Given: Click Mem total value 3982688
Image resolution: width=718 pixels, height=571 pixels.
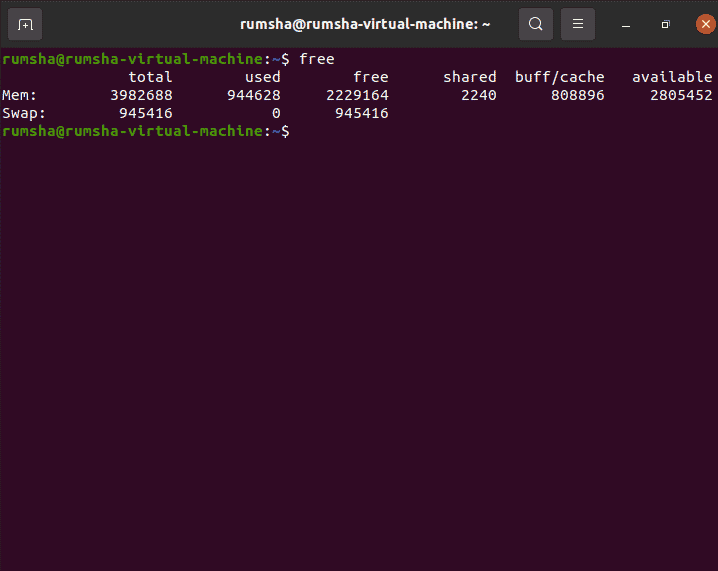Looking at the screenshot, I should [x=141, y=95].
